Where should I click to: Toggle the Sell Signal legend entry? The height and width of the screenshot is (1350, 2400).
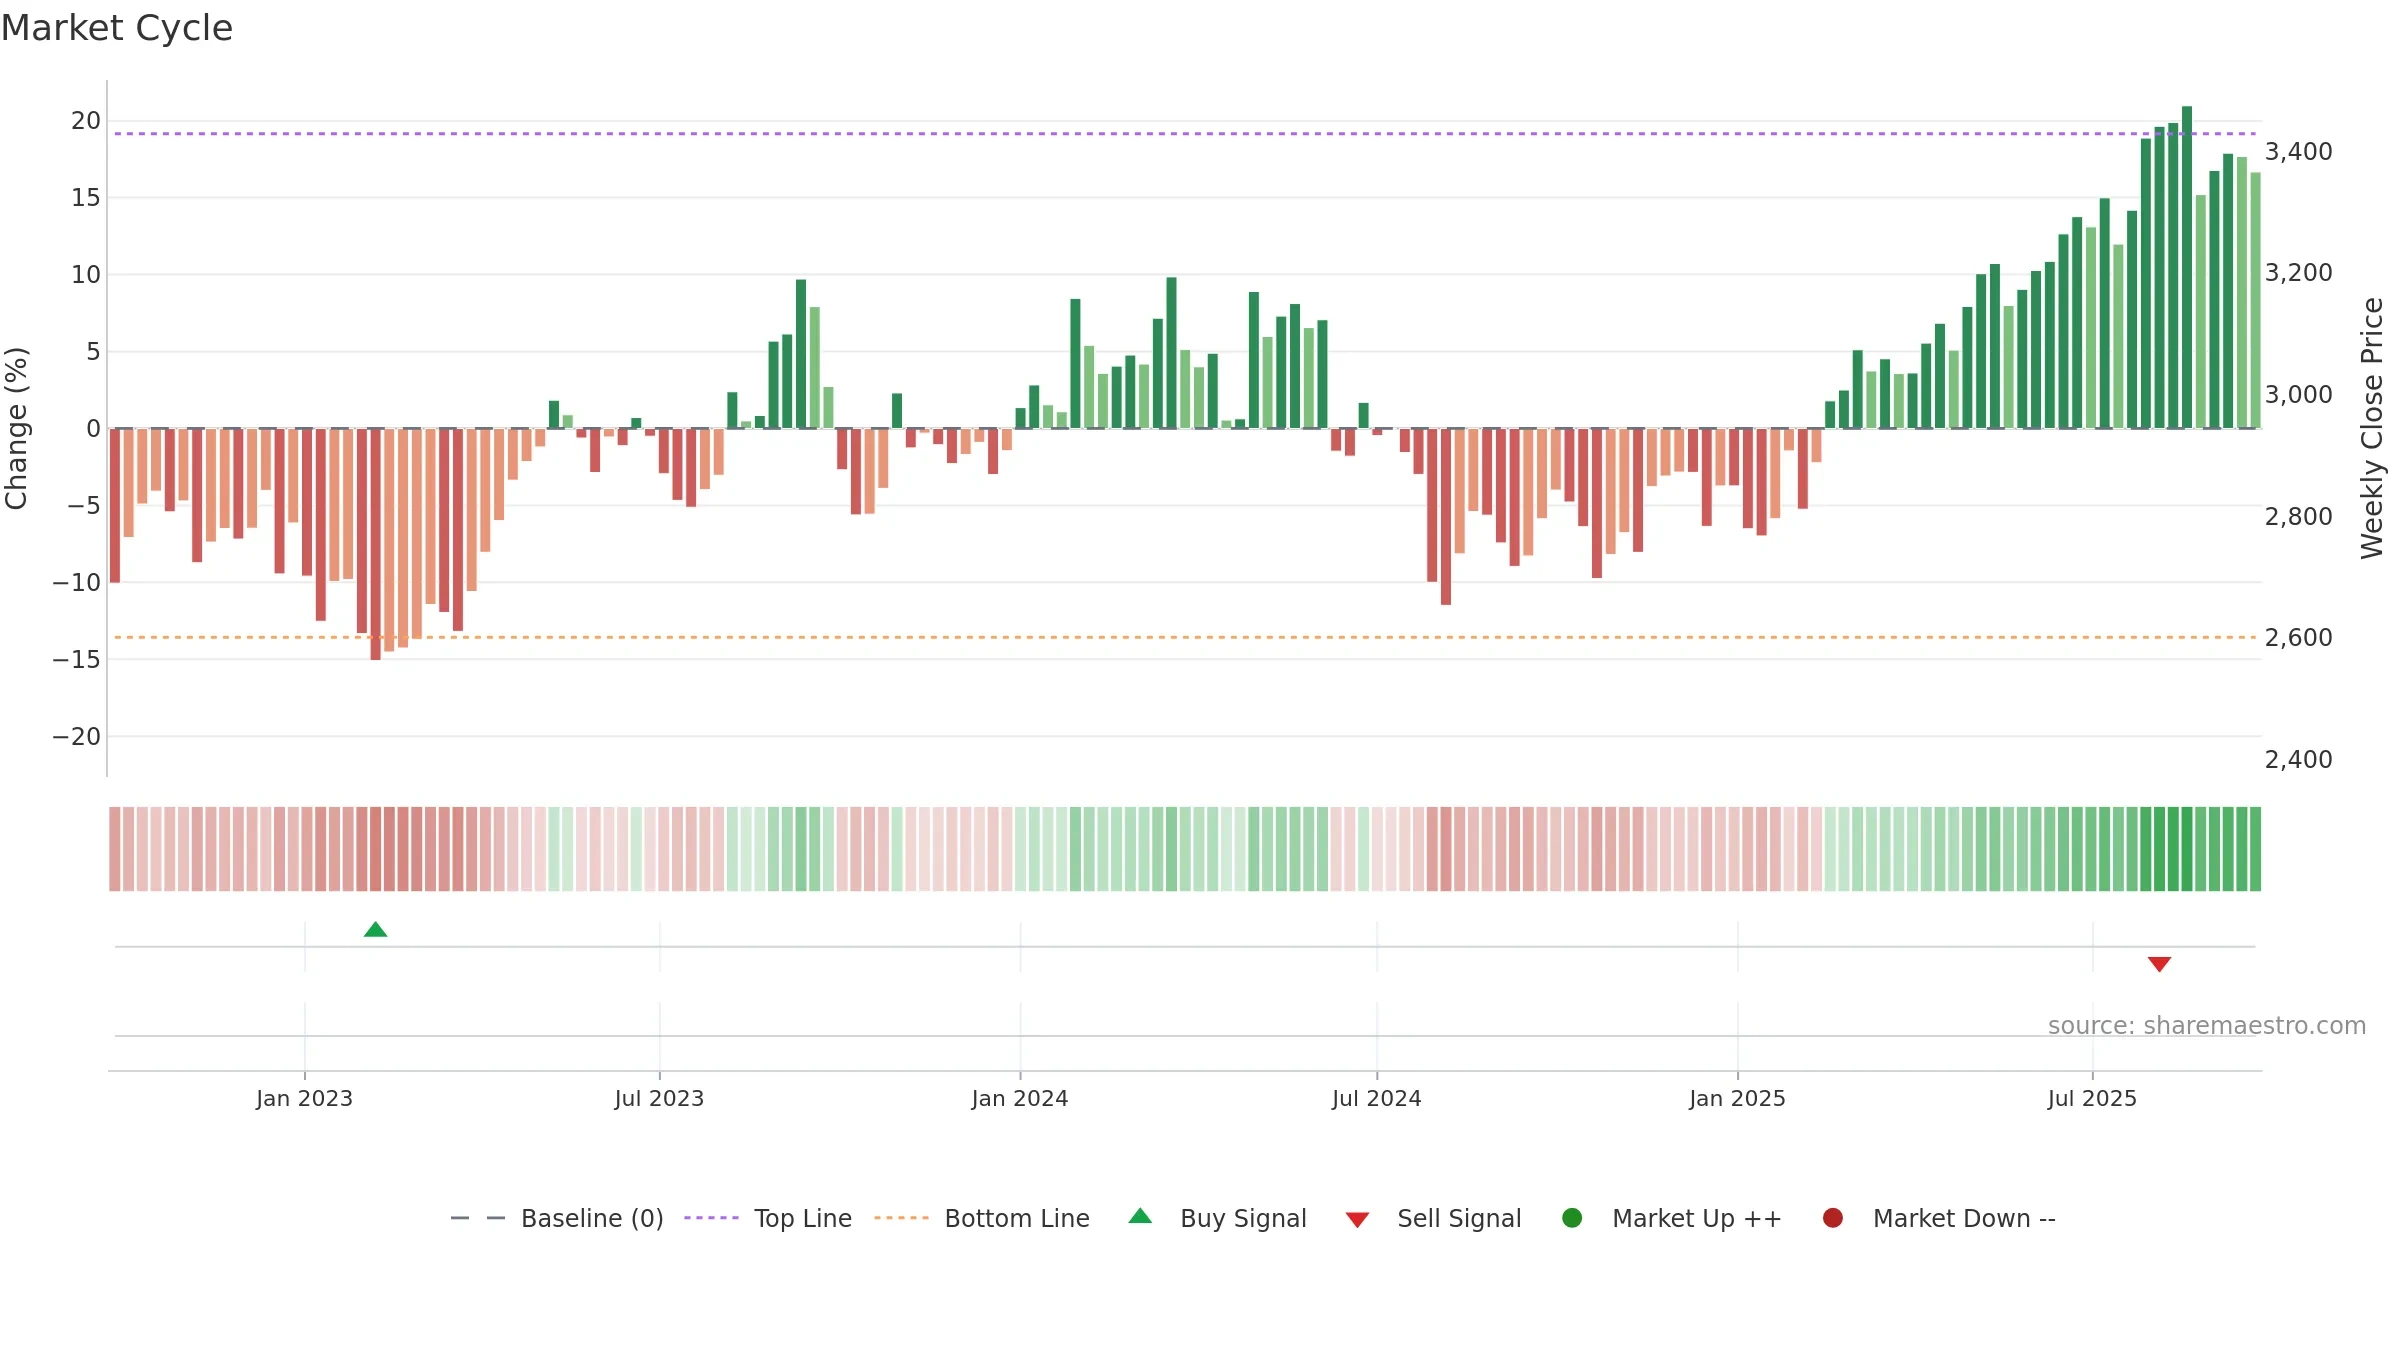coord(1433,1219)
